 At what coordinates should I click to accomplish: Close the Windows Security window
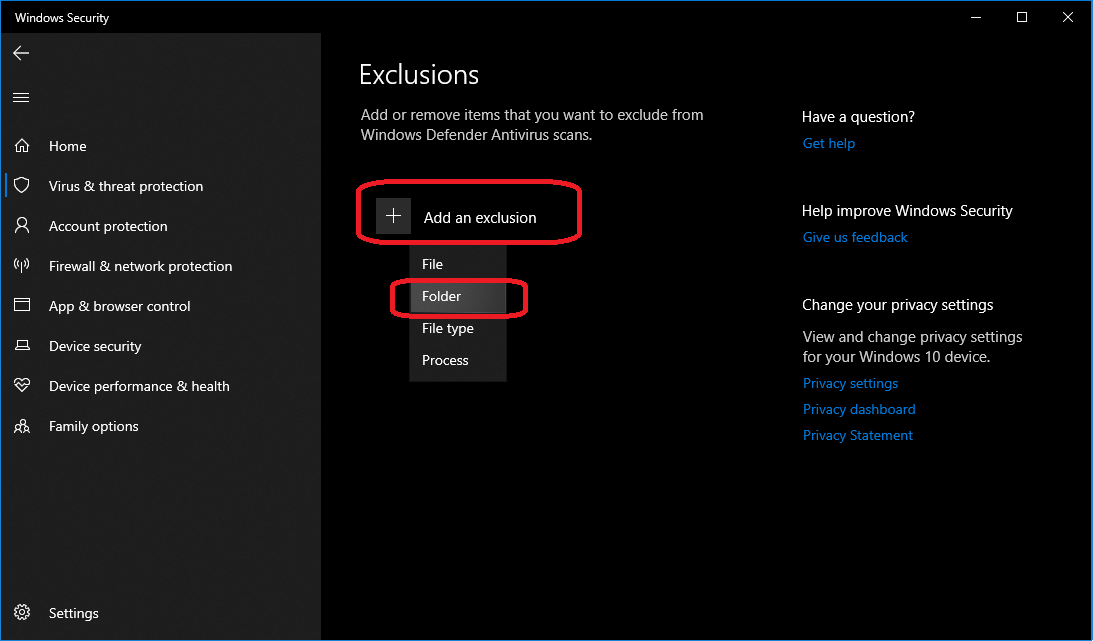[x=1068, y=17]
